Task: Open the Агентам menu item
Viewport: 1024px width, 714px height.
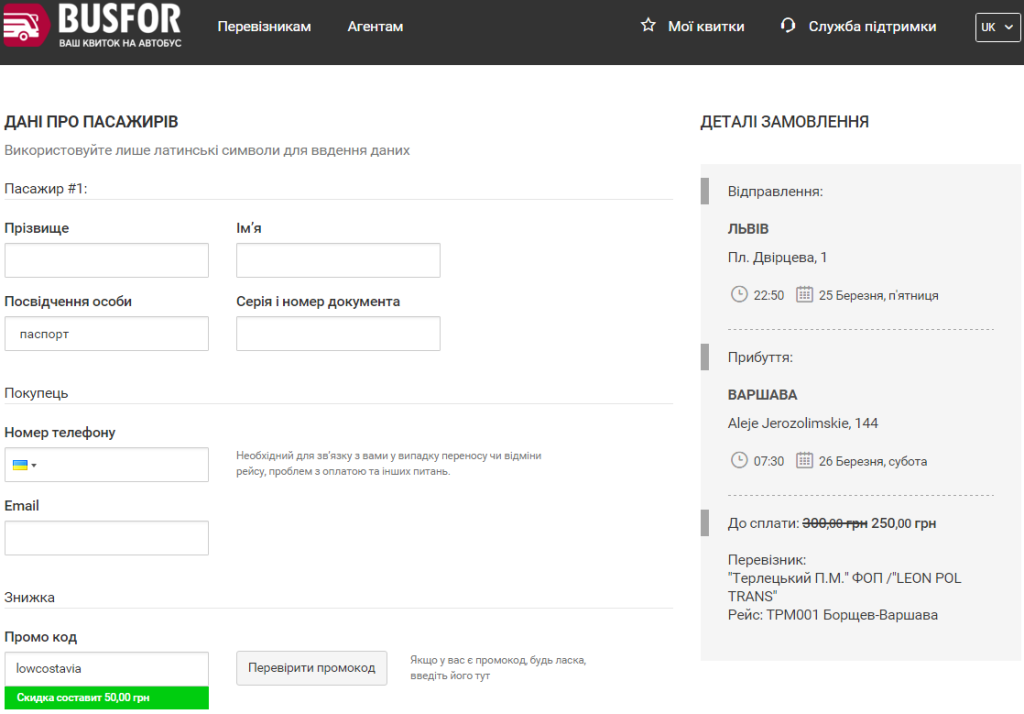Action: (x=375, y=27)
